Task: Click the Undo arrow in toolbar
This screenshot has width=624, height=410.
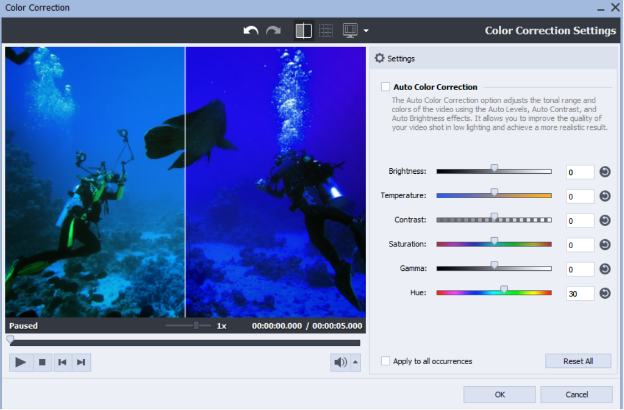Action: coord(252,31)
